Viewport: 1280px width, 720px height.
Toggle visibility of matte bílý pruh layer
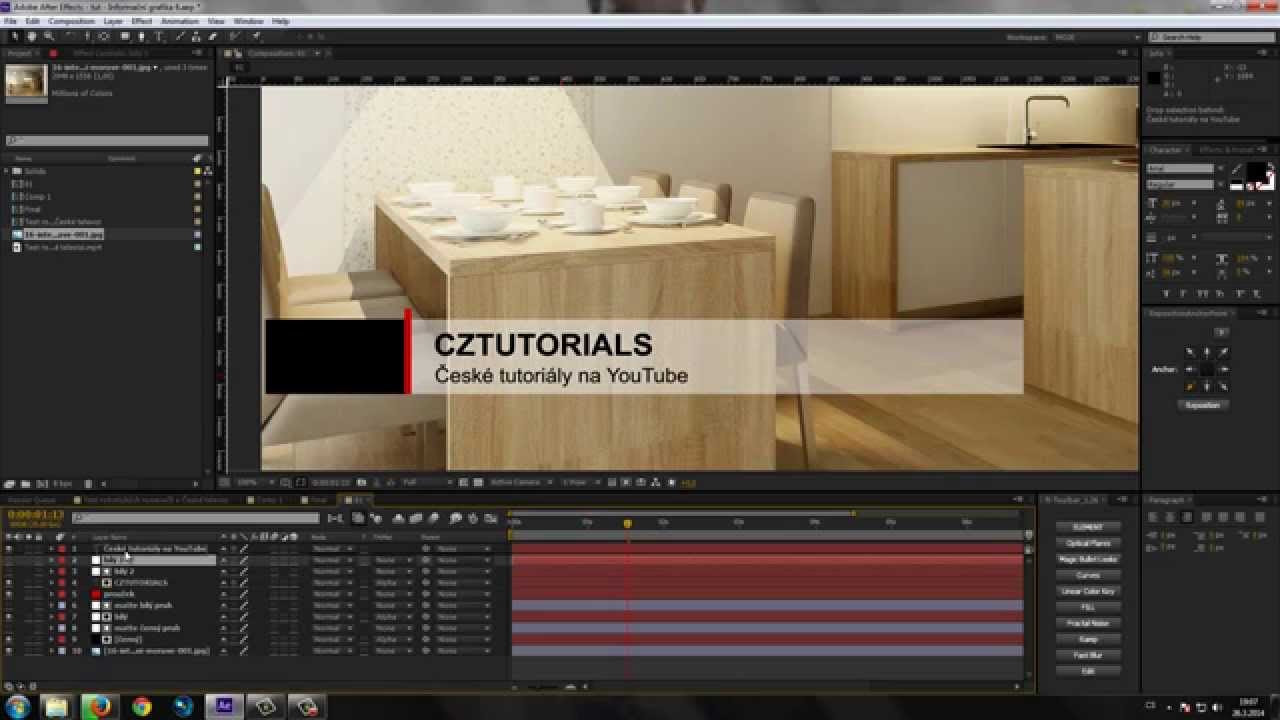coord(9,605)
